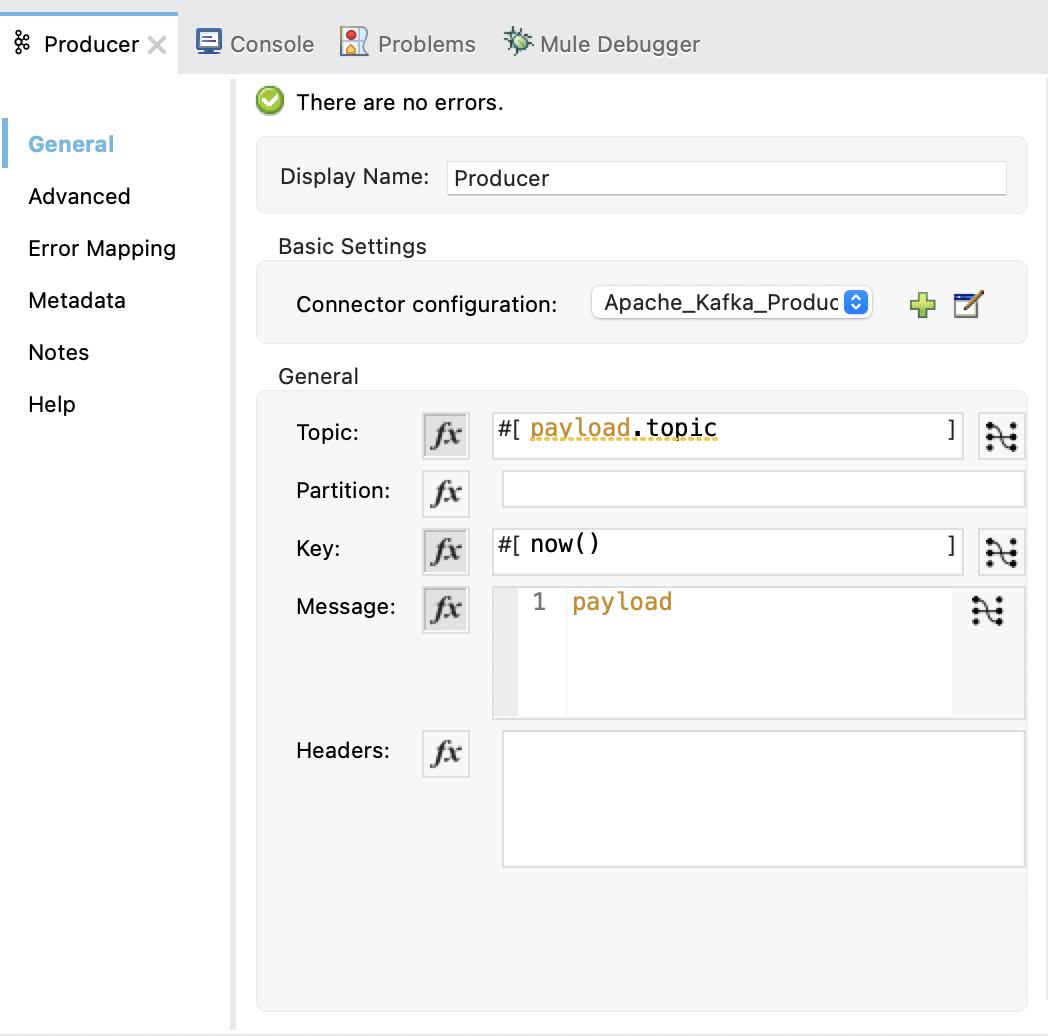1048x1036 pixels.
Task: Select Advanced in the sidebar
Action: pyautogui.click(x=78, y=196)
